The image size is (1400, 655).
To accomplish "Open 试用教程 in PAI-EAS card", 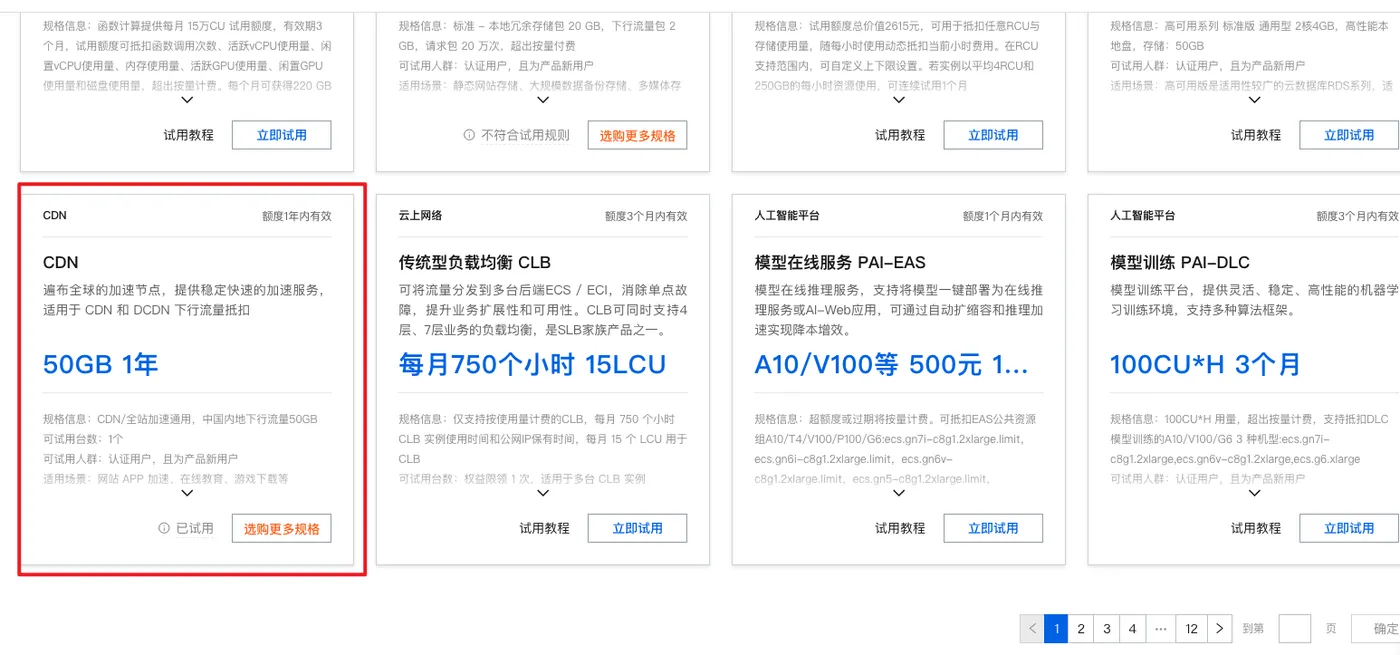I will (900, 528).
